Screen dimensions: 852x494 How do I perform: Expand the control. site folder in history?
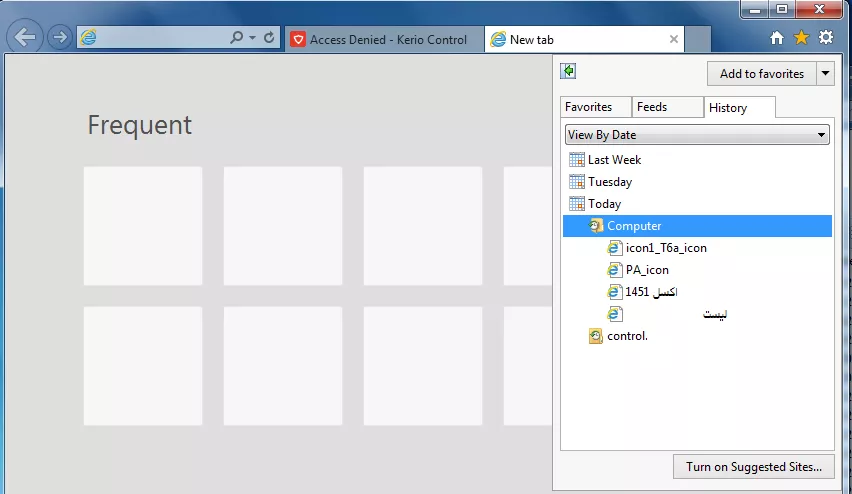click(627, 336)
